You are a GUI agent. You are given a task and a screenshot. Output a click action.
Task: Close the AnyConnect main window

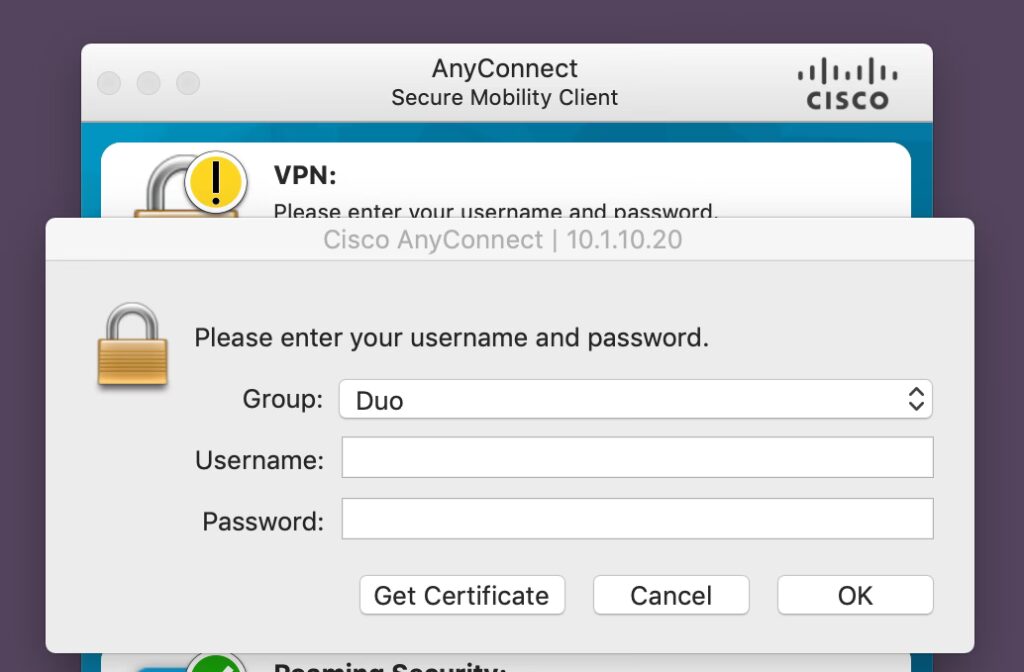tap(109, 84)
